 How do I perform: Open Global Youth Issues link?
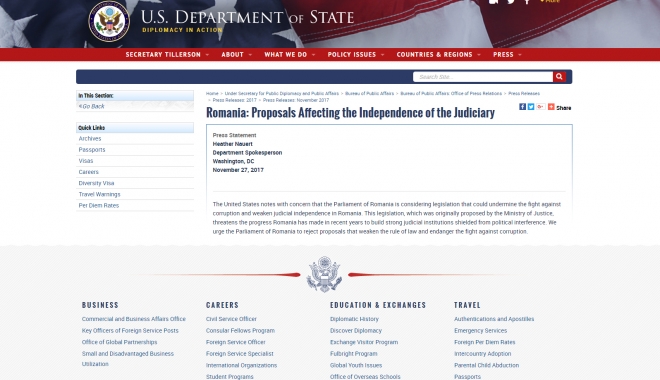(x=356, y=365)
